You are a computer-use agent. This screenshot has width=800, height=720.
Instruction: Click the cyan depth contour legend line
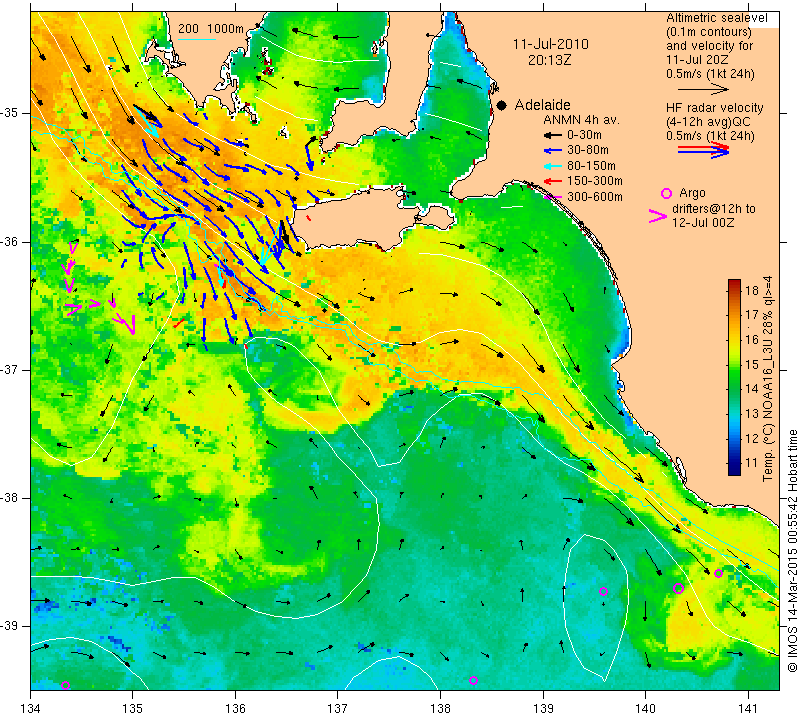196,39
